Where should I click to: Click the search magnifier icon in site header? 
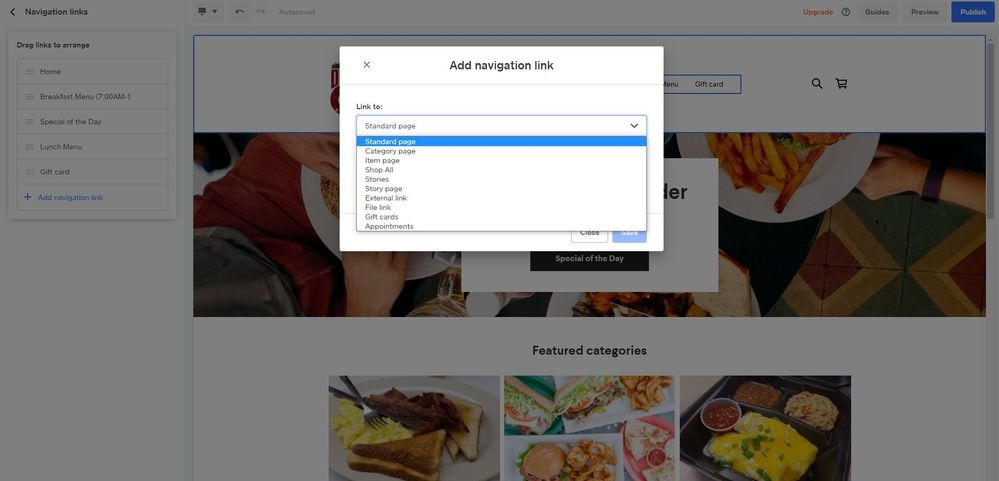pyautogui.click(x=817, y=84)
